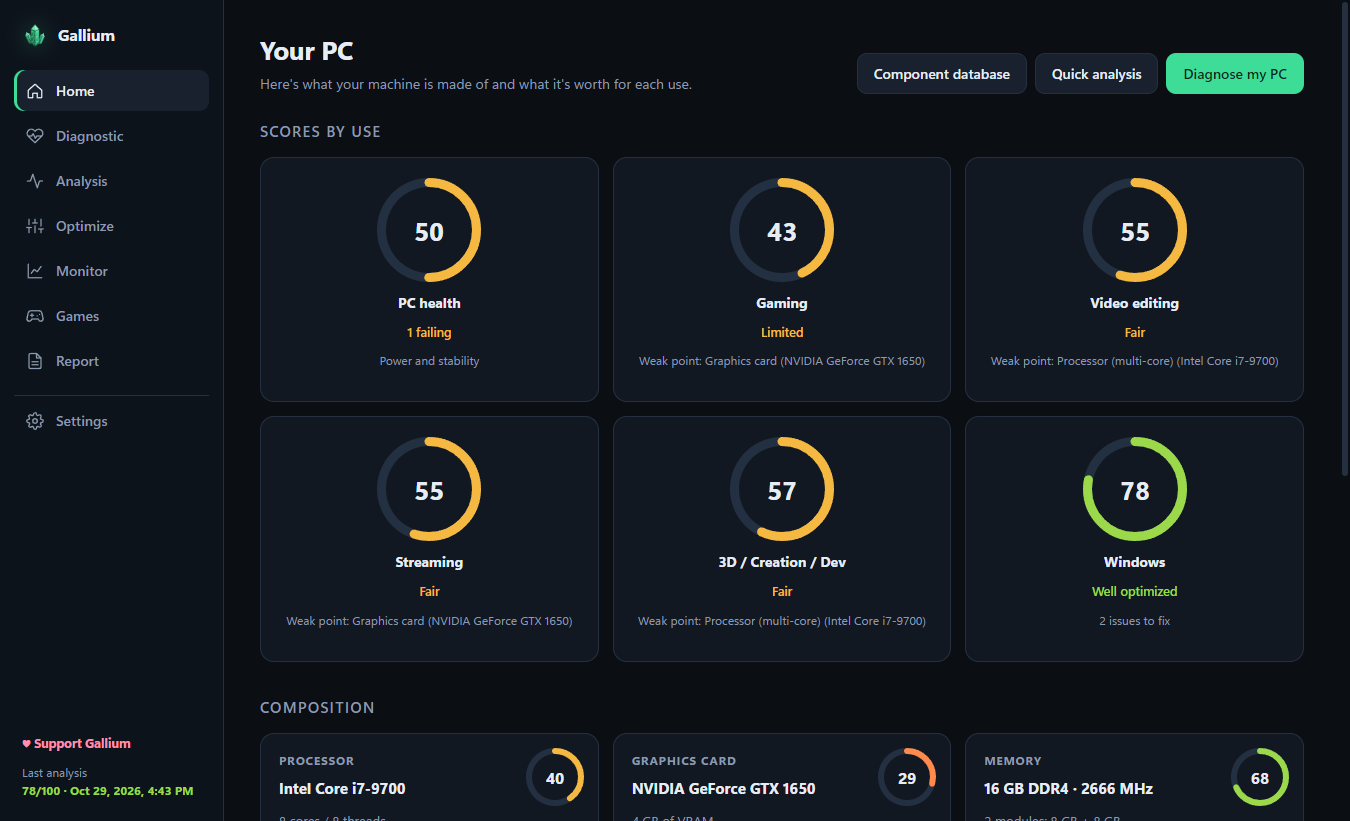Viewport: 1350px width, 821px height.
Task: Run a Quick analysis
Action: point(1096,74)
